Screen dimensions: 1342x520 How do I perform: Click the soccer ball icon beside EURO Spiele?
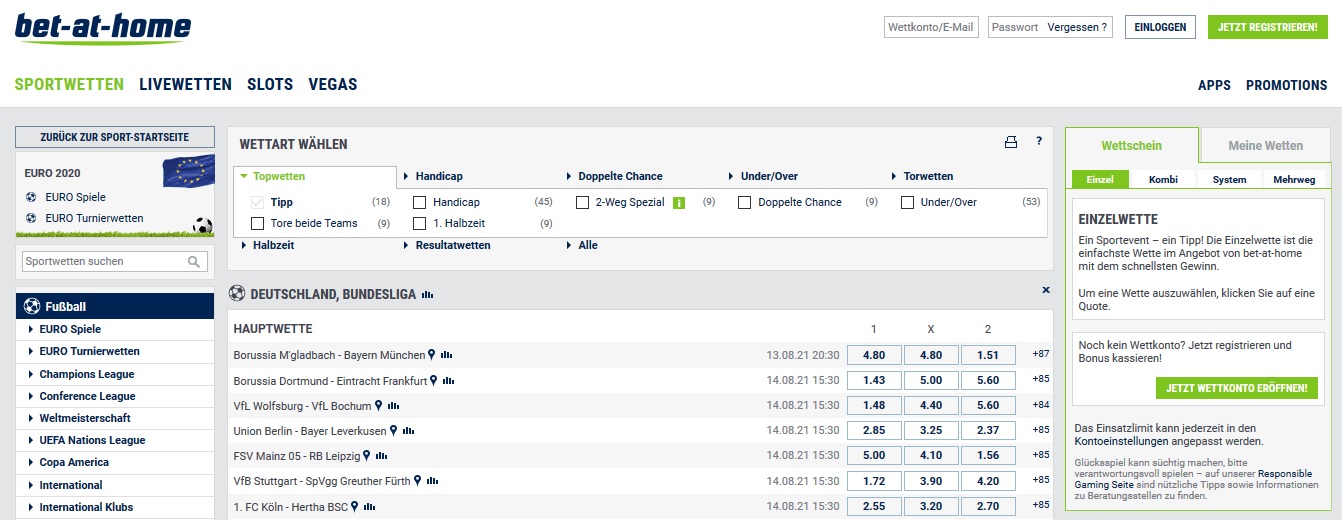[32, 197]
